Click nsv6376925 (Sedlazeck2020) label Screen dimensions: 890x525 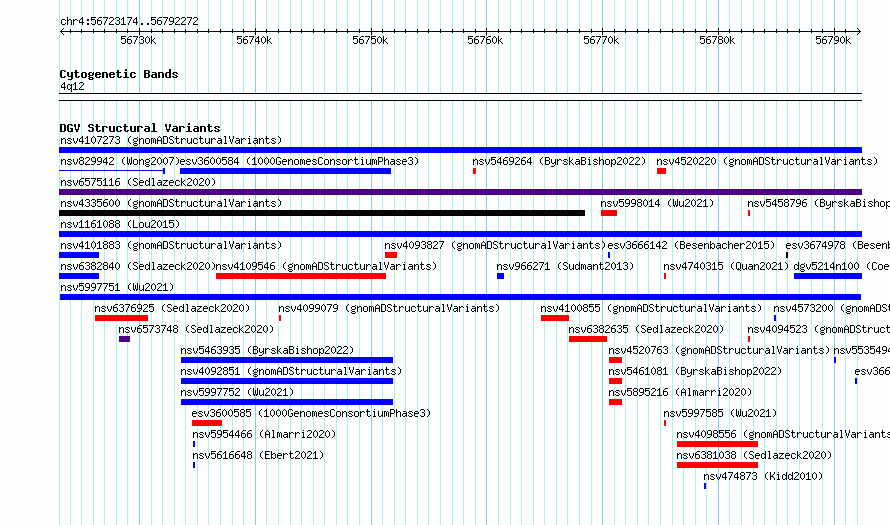tap(172, 308)
